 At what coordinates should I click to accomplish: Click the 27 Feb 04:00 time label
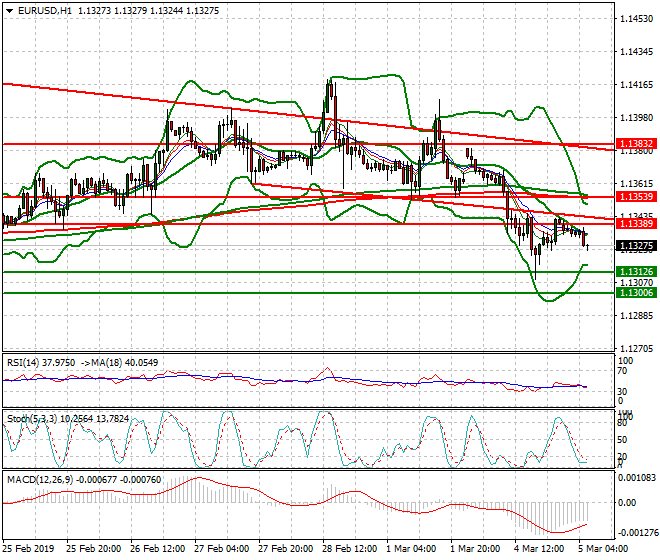(x=221, y=549)
